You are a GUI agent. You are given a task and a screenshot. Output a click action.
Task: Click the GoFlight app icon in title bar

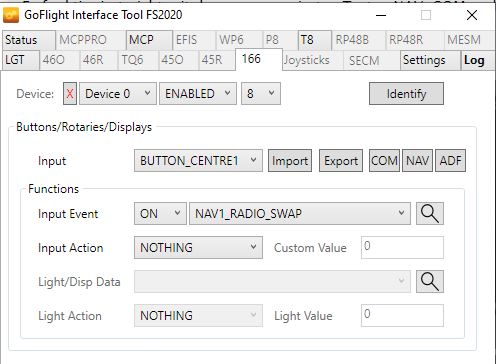tap(11, 15)
